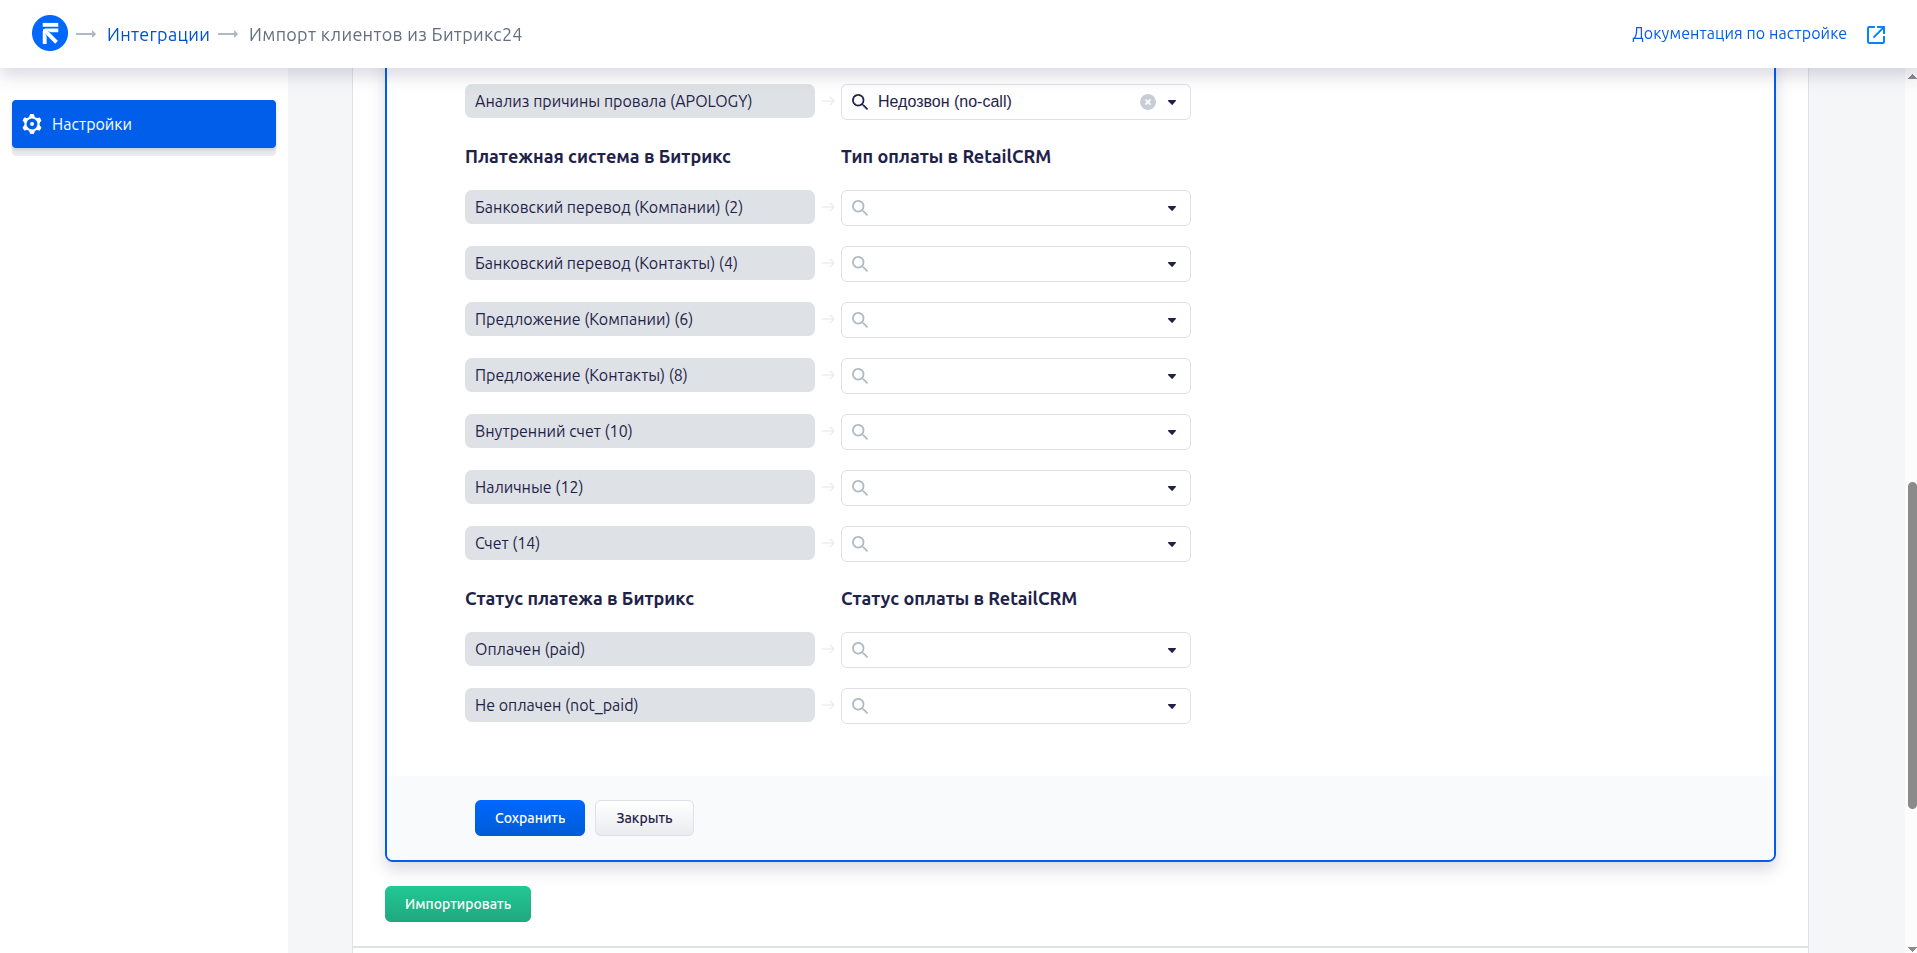Click search icon in Банковский перевод (Контакты) row
This screenshot has height=953, width=1917.
point(860,264)
